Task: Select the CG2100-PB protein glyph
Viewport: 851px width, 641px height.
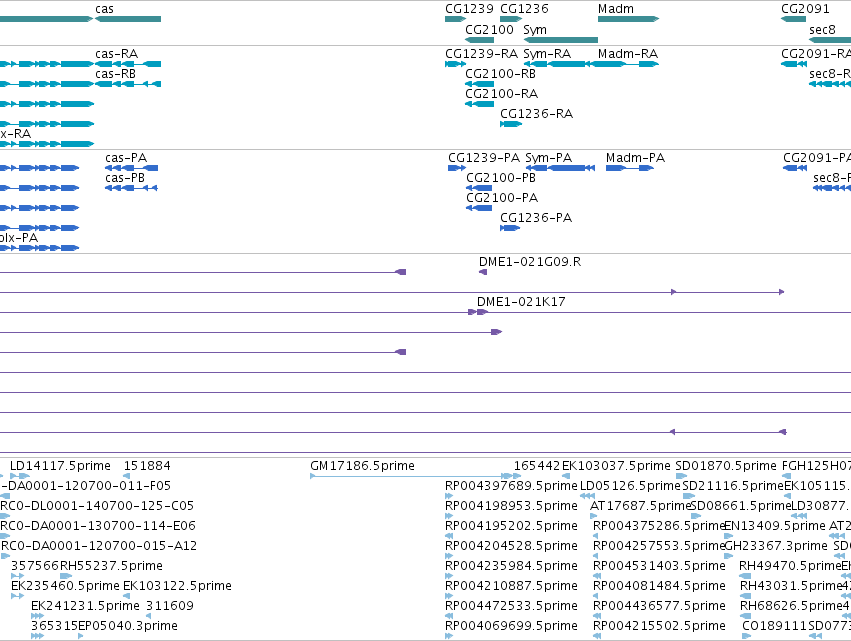Action: pyautogui.click(x=479, y=188)
